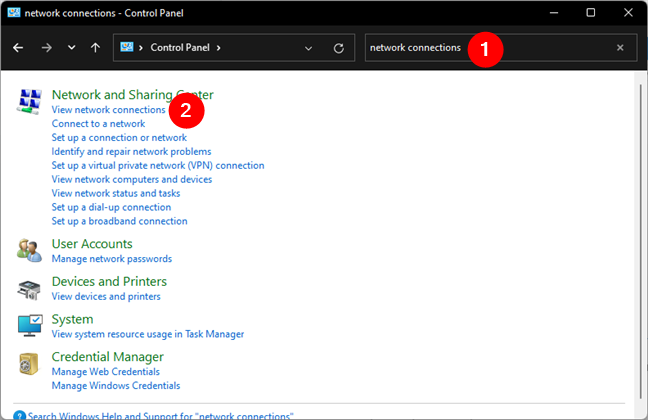This screenshot has height=420, width=648.
Task: Select Control Panel breadcrumb in address bar
Action: (180, 48)
